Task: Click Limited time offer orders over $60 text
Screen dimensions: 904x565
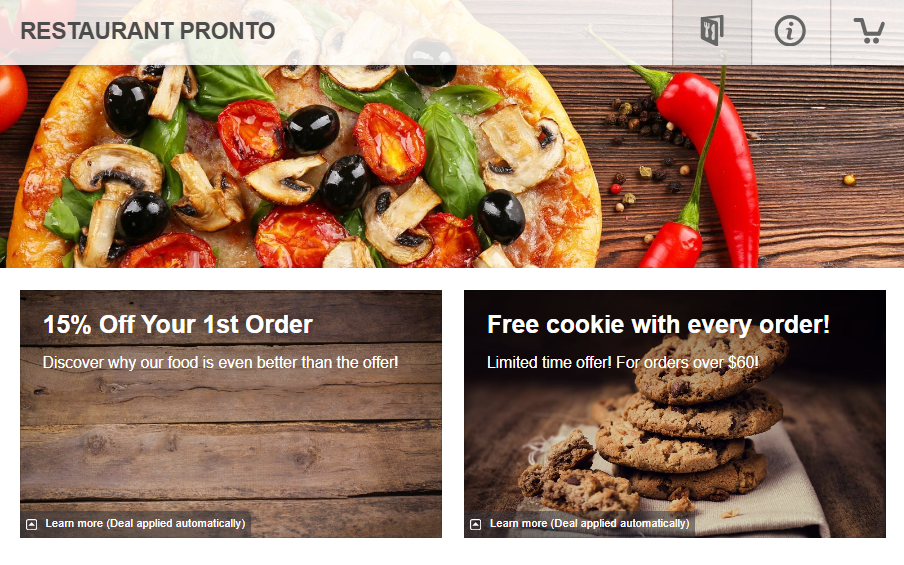Action: click(x=623, y=363)
